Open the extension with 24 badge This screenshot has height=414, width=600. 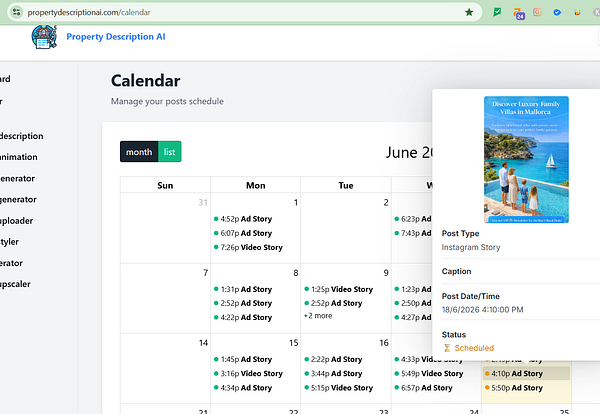[518, 13]
